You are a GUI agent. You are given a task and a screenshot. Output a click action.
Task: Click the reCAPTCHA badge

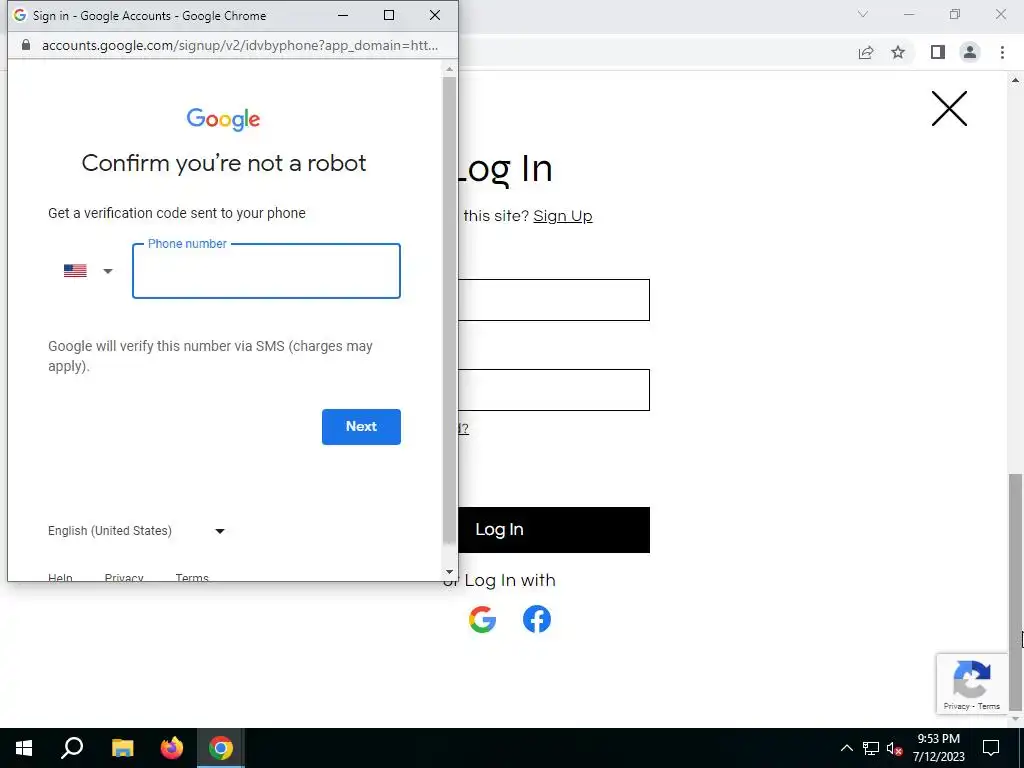coord(972,684)
